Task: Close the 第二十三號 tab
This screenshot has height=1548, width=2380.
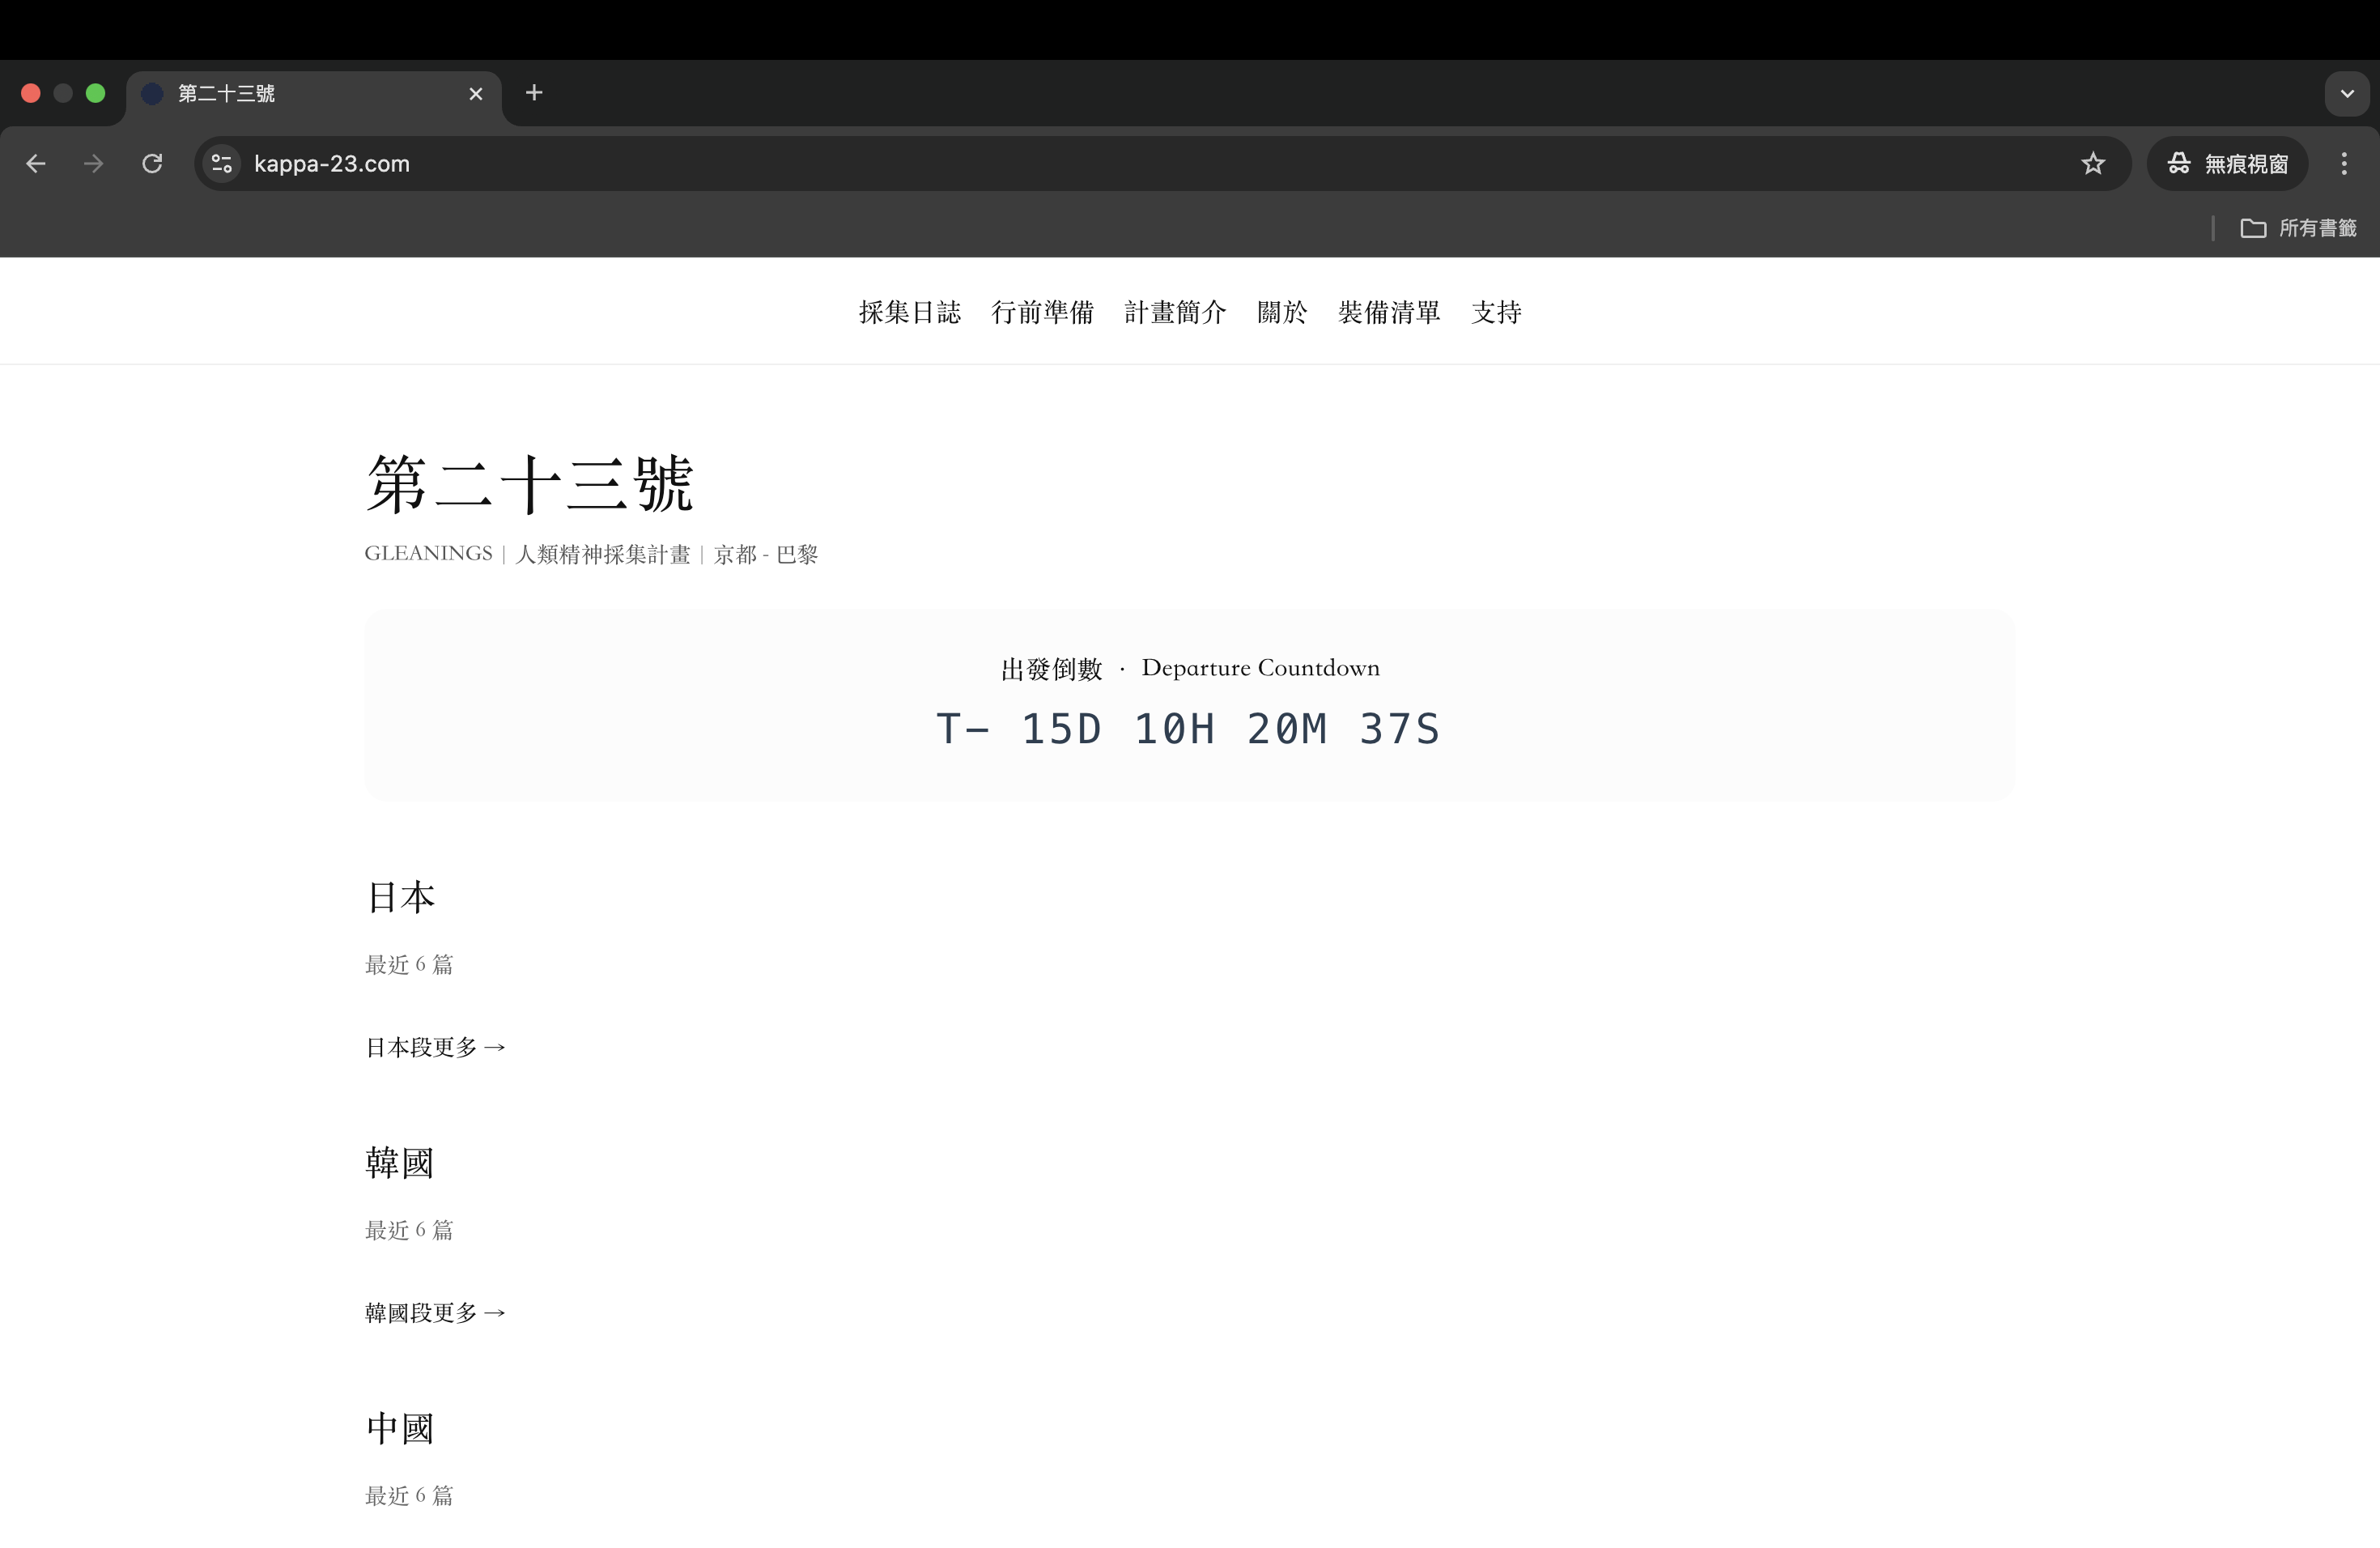Action: coord(476,94)
